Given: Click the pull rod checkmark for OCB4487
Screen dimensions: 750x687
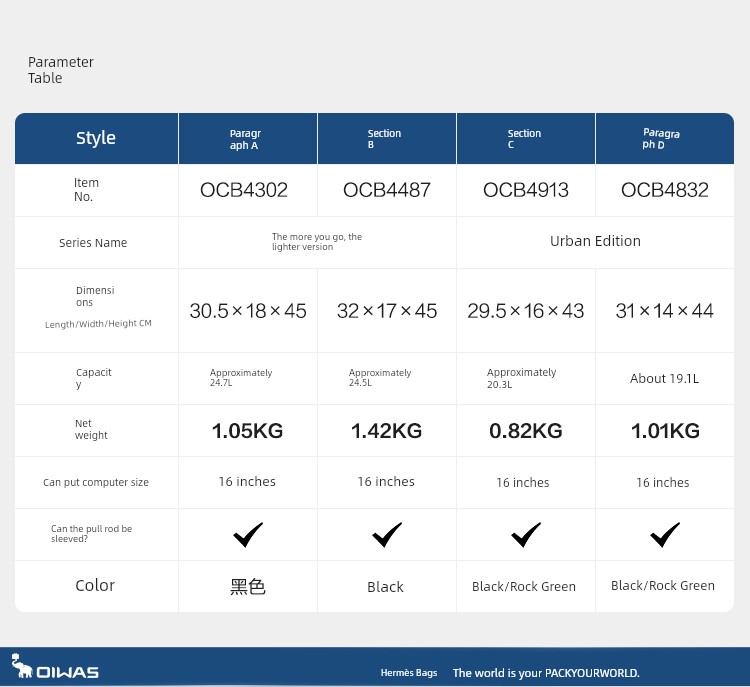Looking at the screenshot, I should tap(387, 535).
